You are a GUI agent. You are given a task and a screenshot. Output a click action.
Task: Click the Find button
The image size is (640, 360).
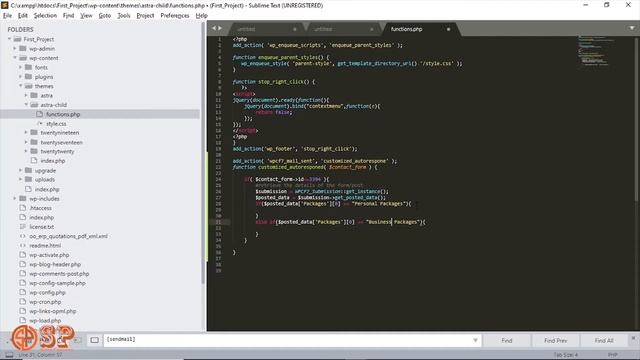tap(507, 340)
